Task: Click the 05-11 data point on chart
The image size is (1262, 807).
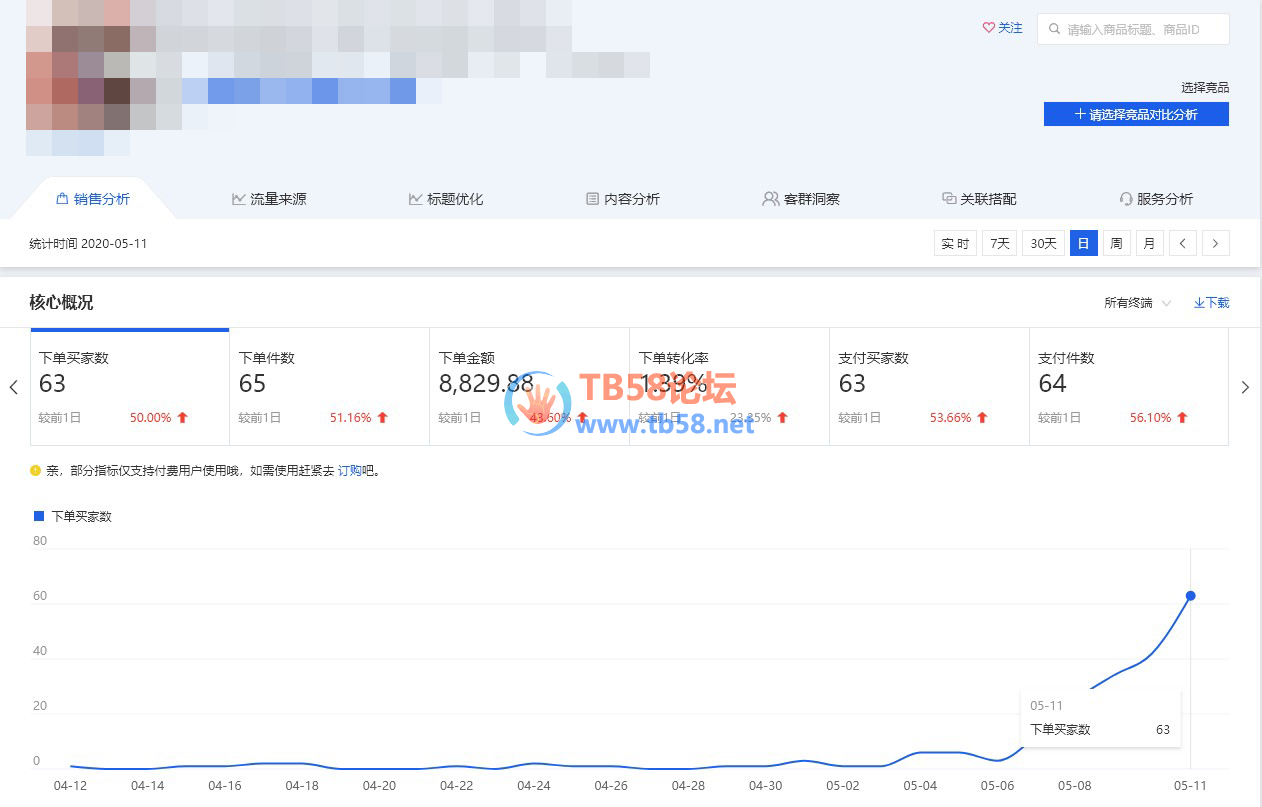Action: (x=1190, y=596)
